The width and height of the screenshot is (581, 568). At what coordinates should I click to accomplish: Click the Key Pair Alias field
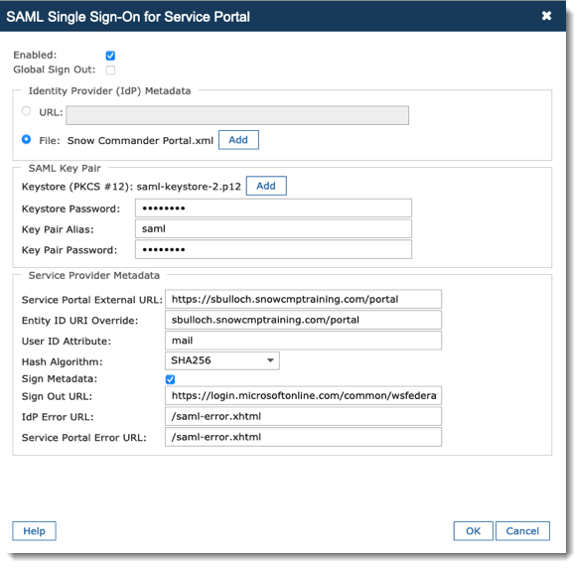coord(273,229)
